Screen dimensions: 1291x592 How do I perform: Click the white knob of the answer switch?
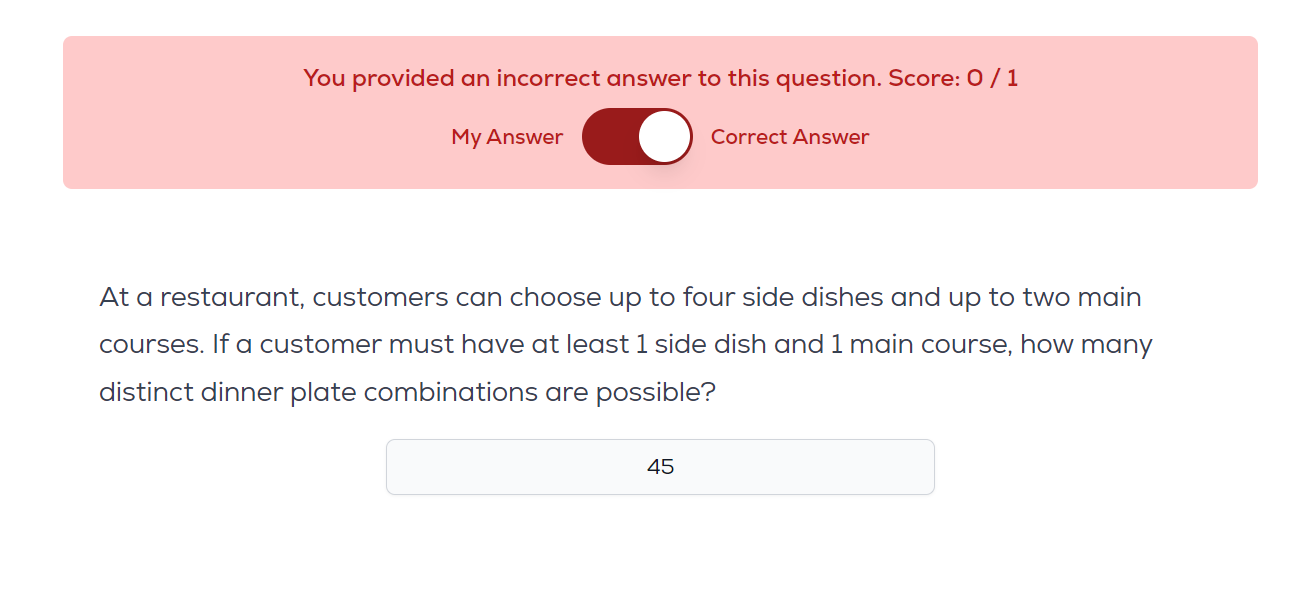coord(664,137)
